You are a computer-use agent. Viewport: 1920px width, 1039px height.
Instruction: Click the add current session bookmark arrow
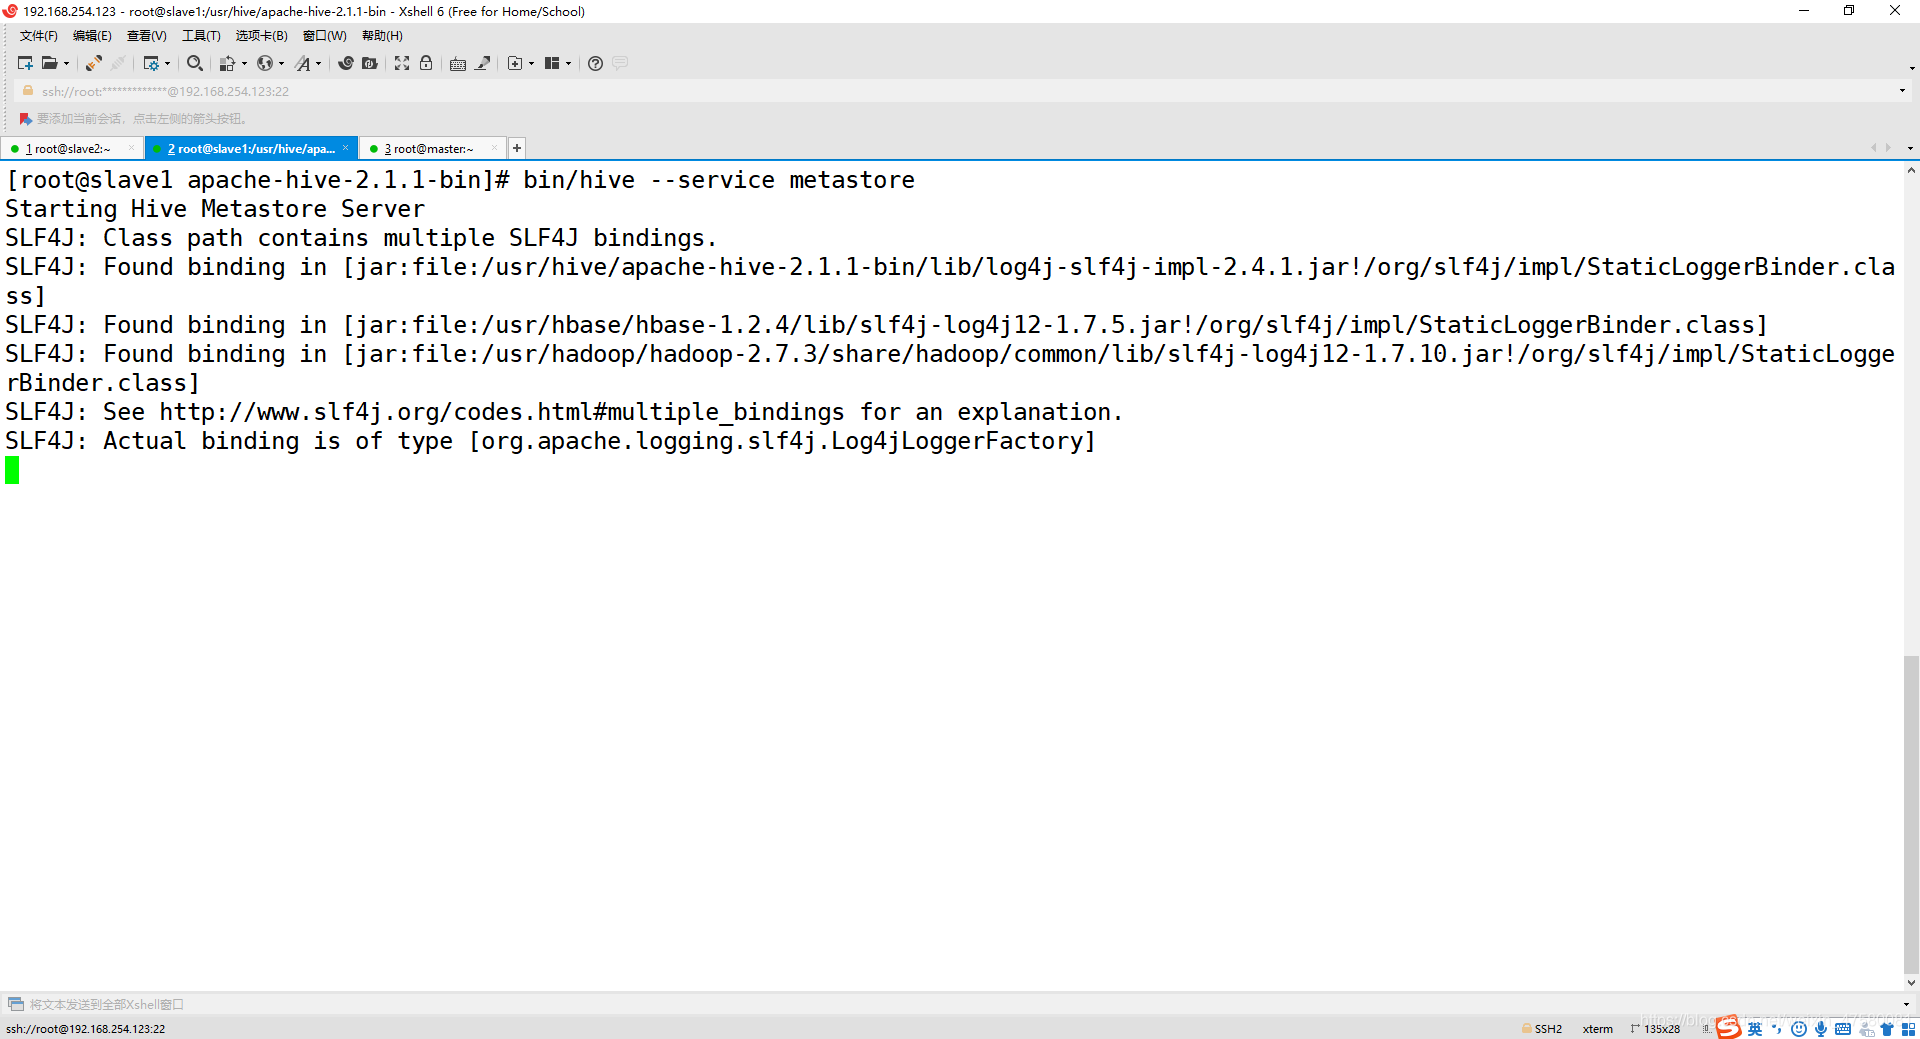(25, 119)
